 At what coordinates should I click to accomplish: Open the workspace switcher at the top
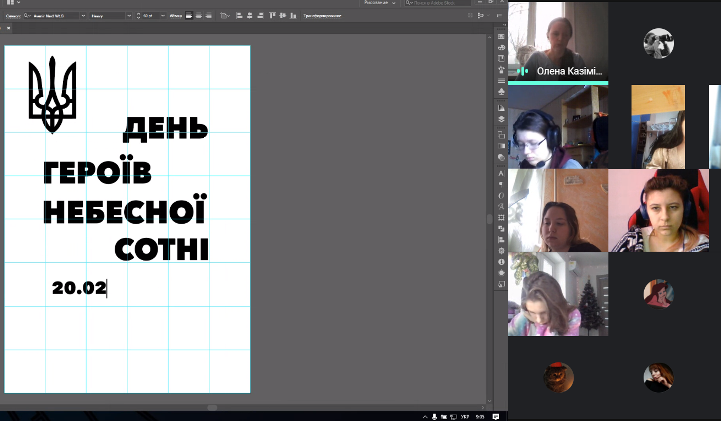383,4
